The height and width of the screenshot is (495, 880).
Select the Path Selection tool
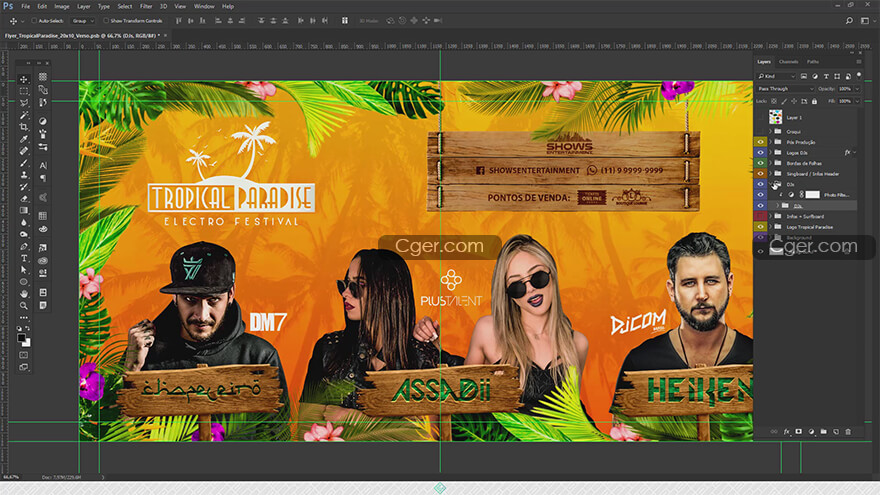point(24,270)
